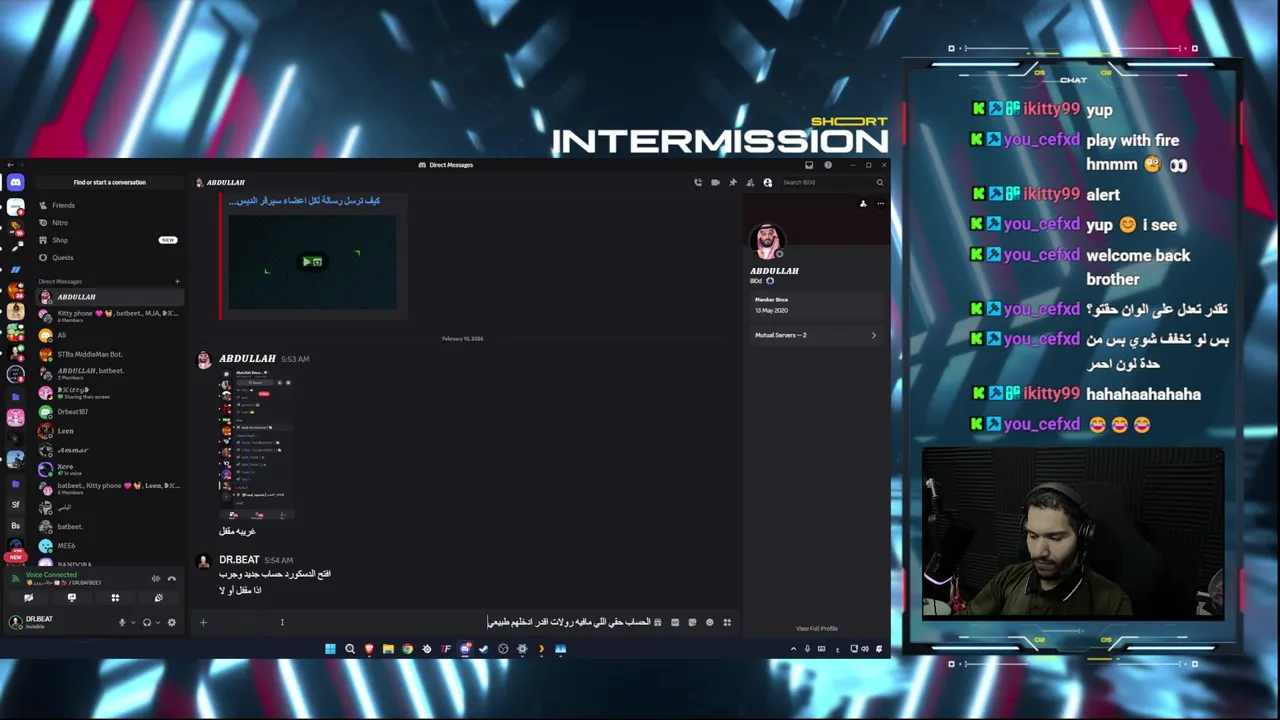
Task: Open pinned messages in the DM header
Action: point(733,182)
